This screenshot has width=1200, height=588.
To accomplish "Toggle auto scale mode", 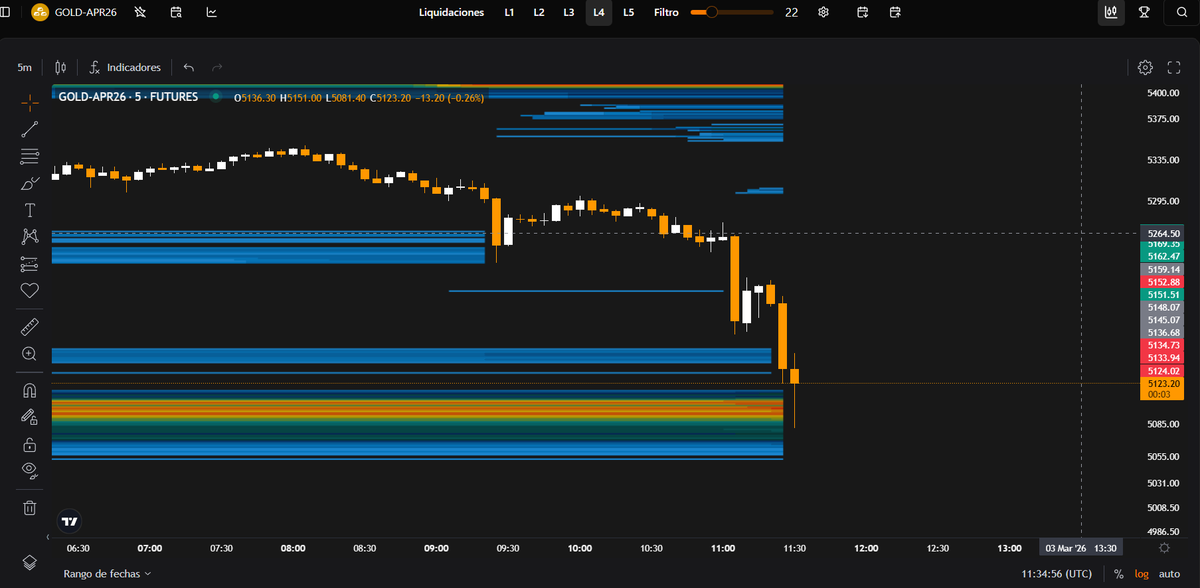I will tap(1169, 574).
